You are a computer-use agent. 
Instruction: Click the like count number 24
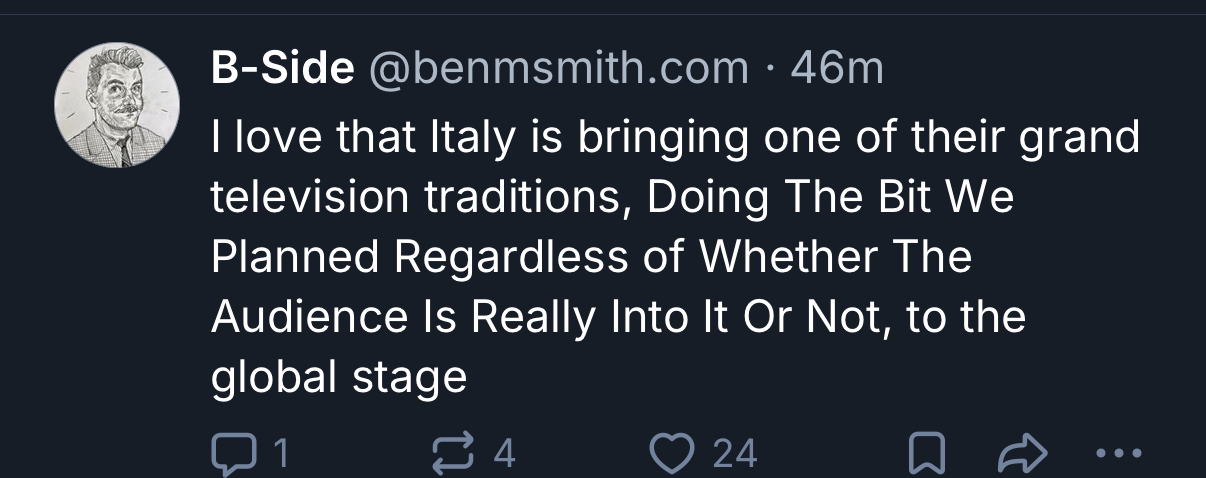click(x=734, y=455)
